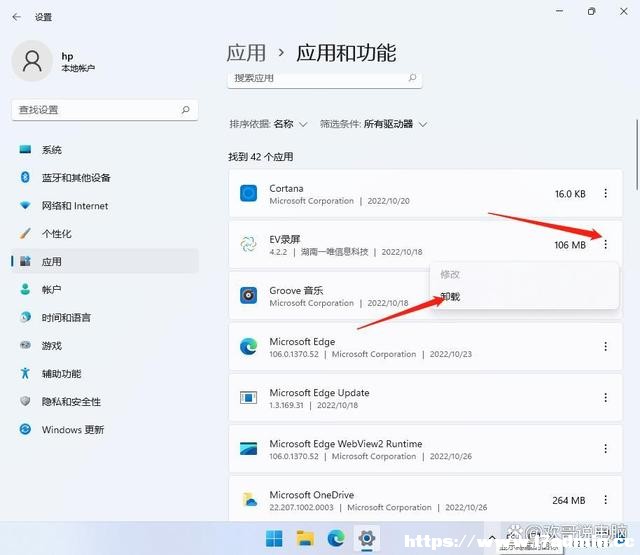This screenshot has width=640, height=555.
Task: Click the search icon in apps search box
Action: pos(412,78)
